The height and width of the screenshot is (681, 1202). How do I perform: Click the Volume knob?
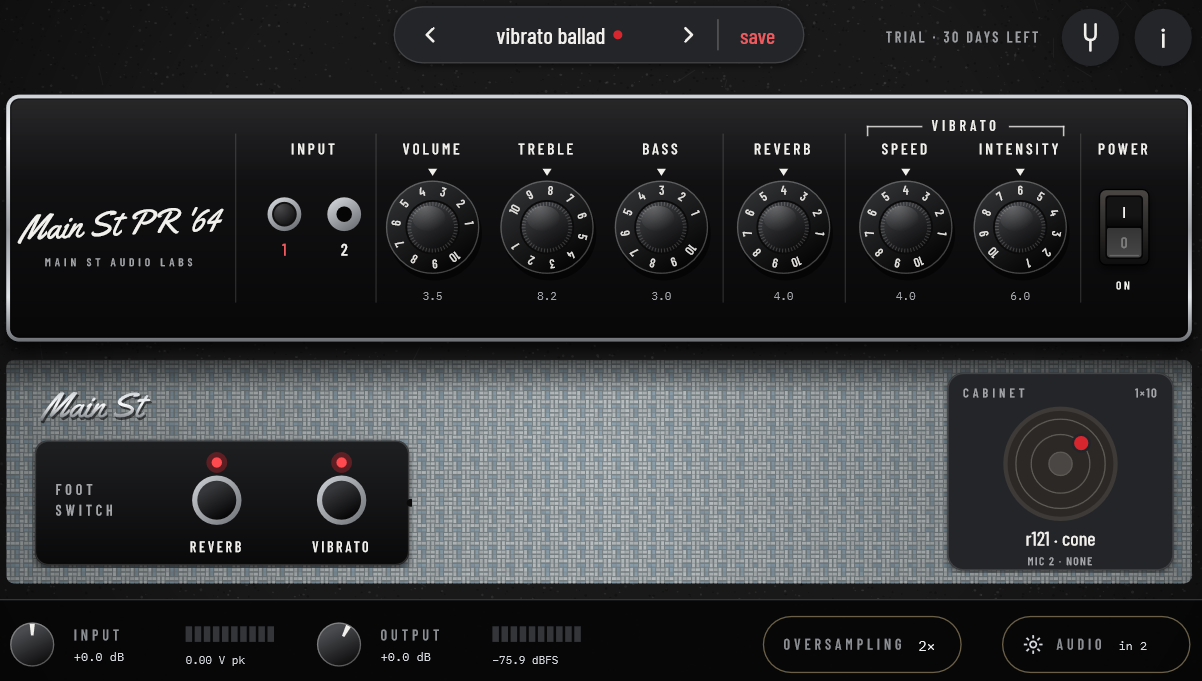(x=432, y=227)
